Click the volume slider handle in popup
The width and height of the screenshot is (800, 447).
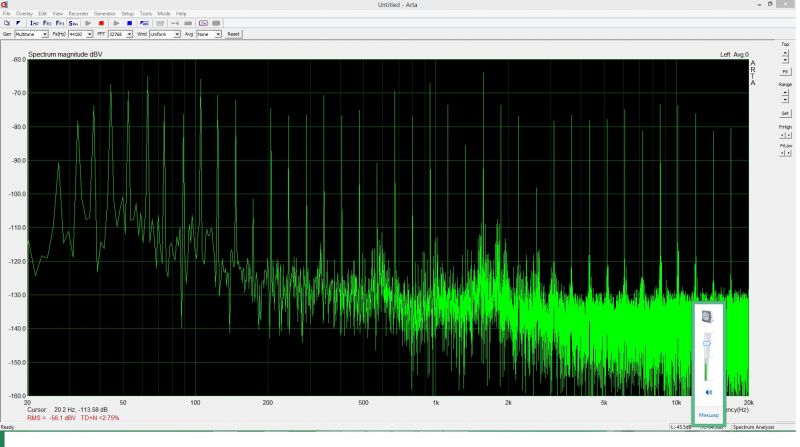click(707, 343)
